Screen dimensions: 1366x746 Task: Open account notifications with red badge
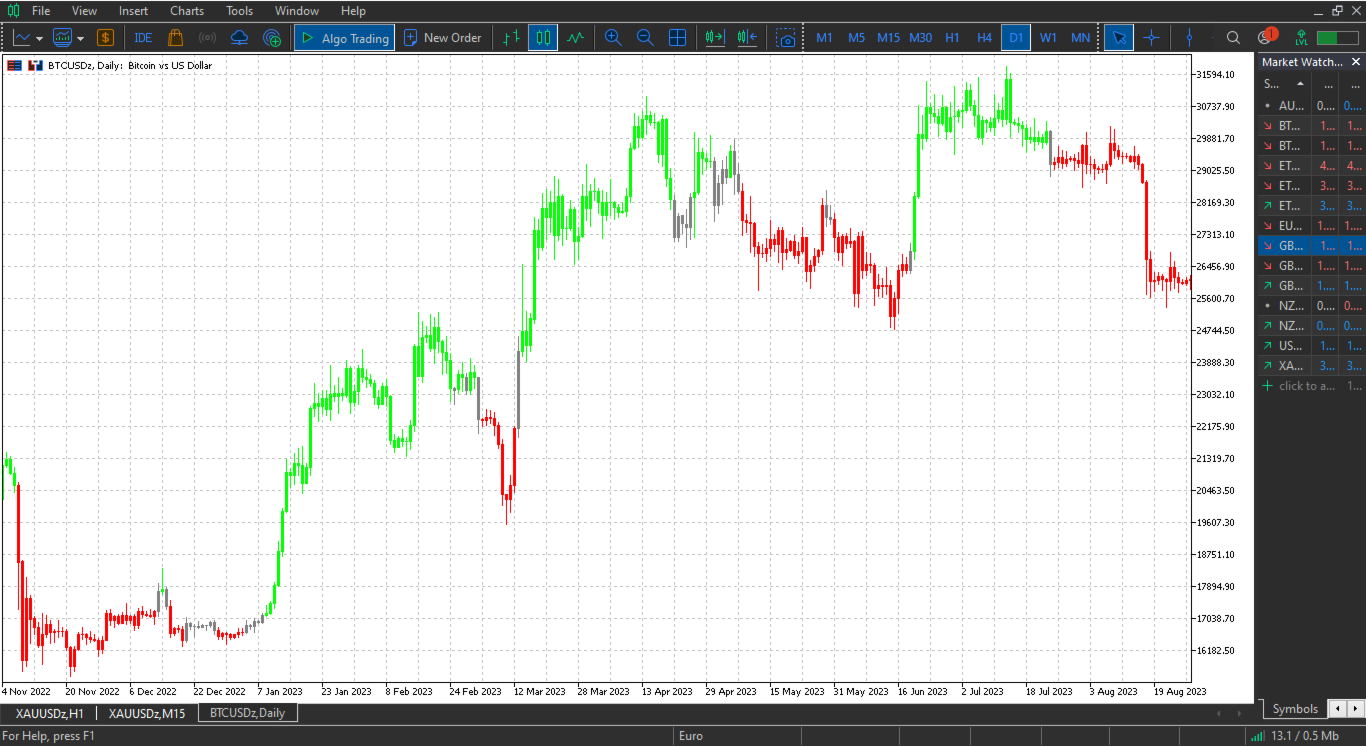pyautogui.click(x=1266, y=37)
